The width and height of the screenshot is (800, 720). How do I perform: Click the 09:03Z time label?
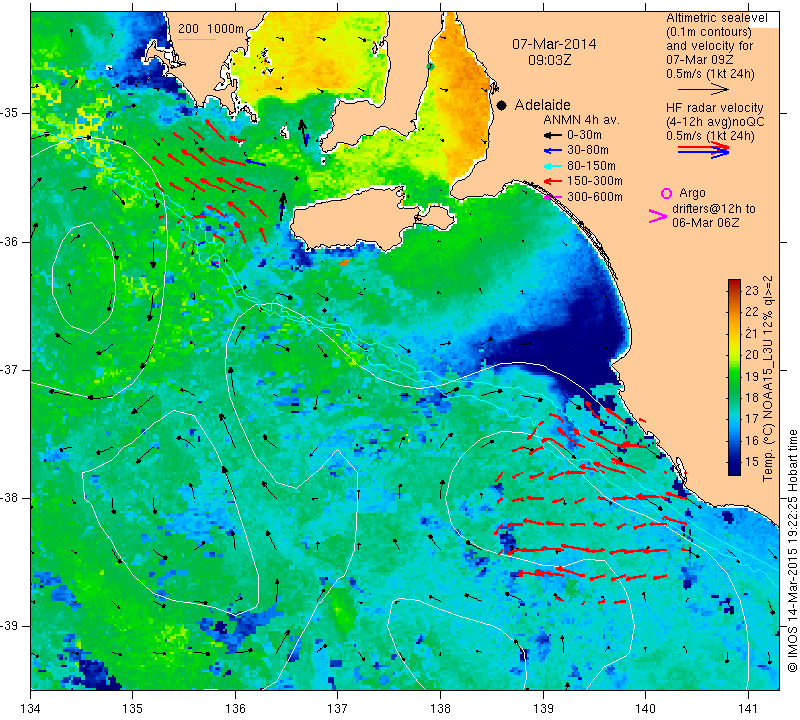[x=549, y=60]
